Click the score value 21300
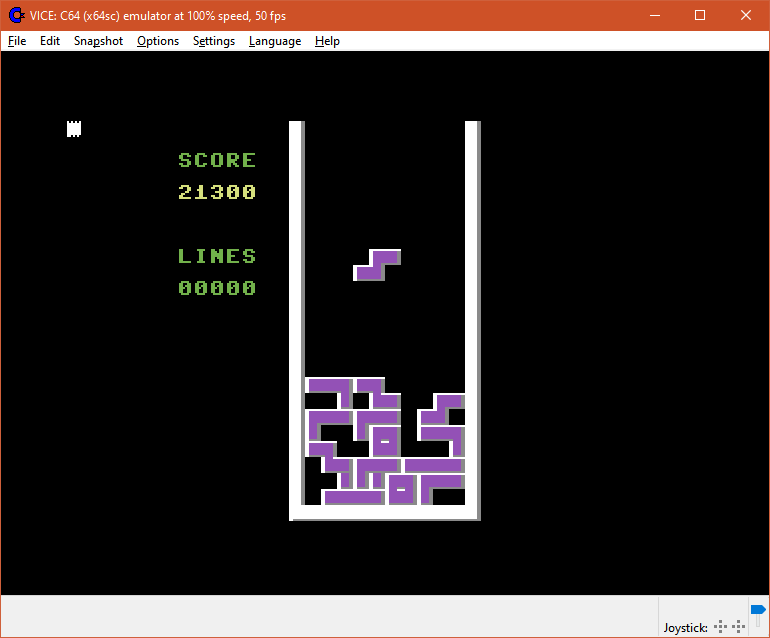770x638 pixels. [x=217, y=192]
